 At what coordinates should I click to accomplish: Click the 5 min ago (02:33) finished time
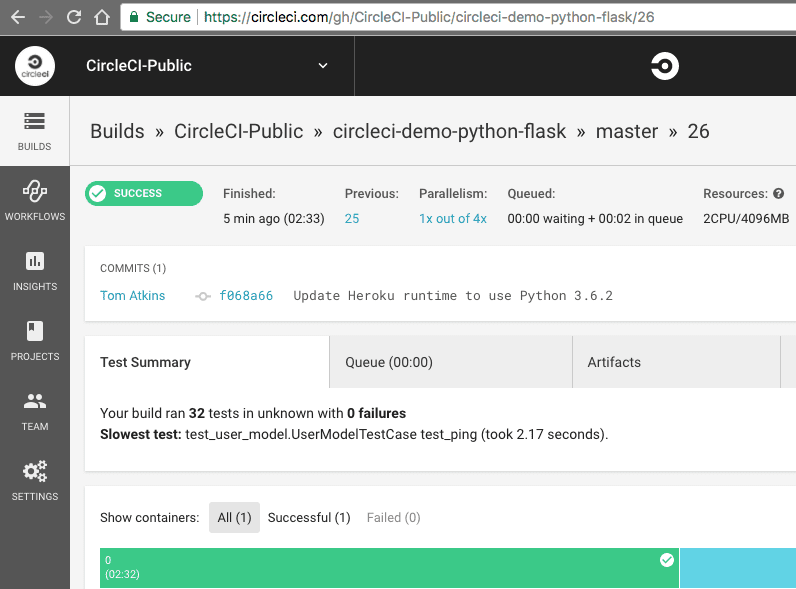pos(274,219)
